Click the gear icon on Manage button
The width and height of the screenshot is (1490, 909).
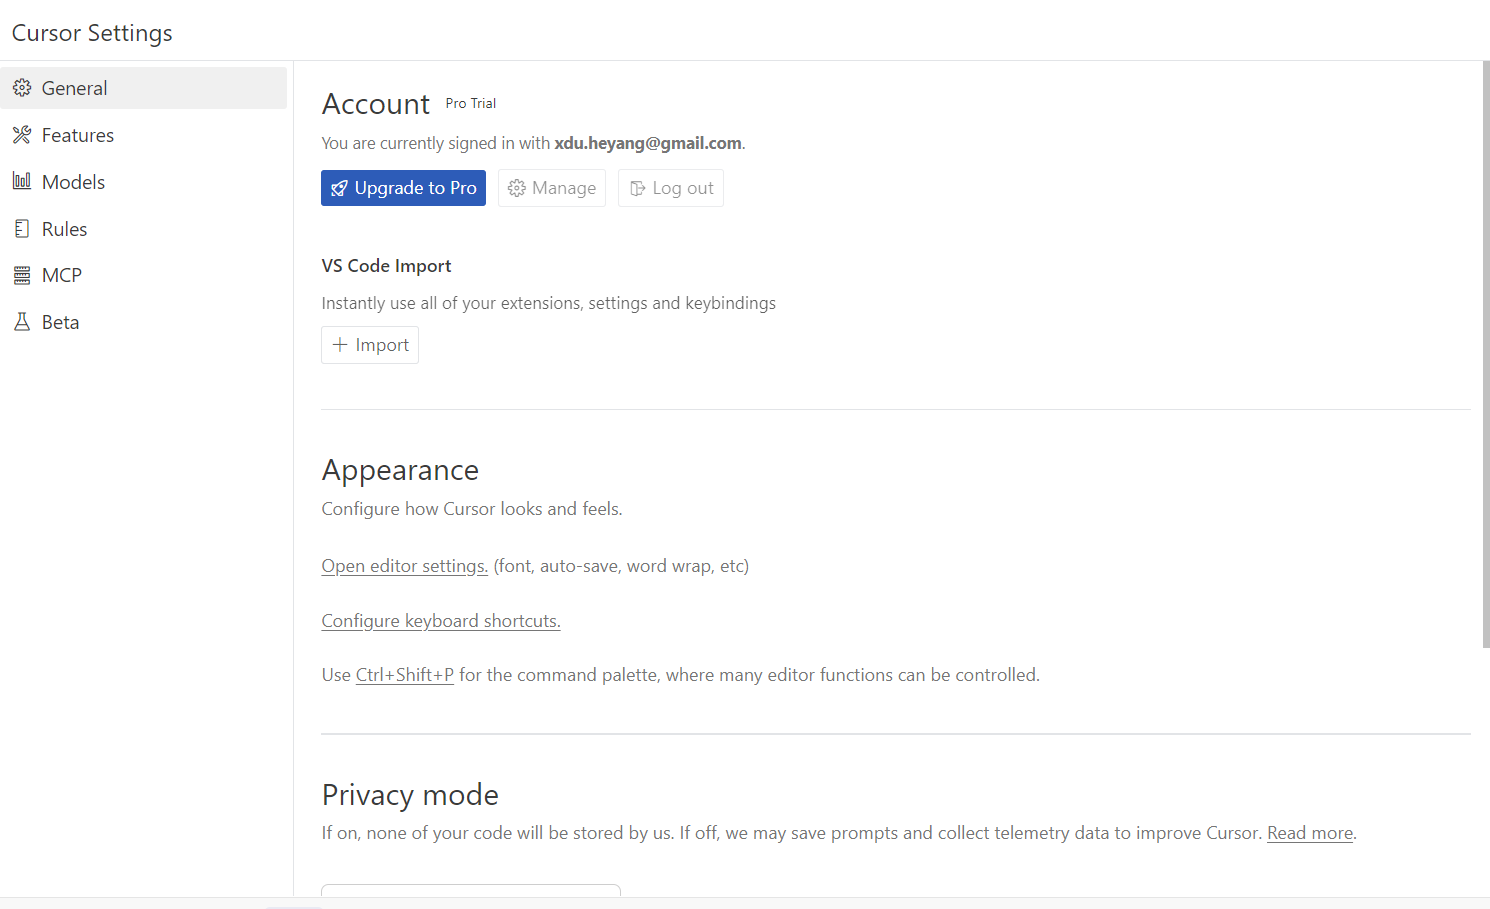coord(517,188)
